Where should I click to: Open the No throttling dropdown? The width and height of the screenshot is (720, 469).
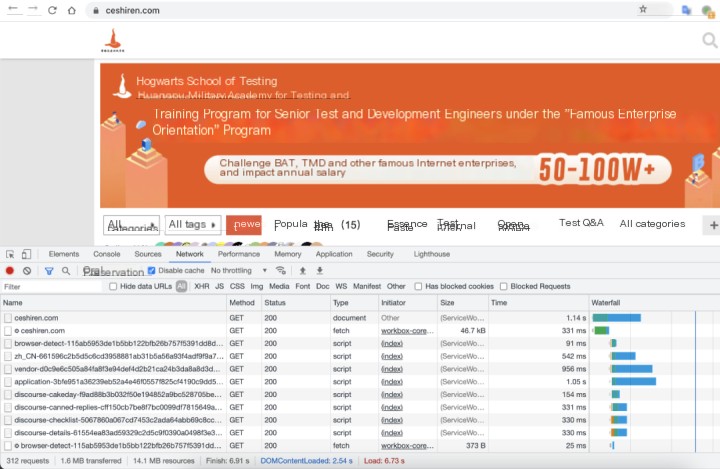(238, 271)
